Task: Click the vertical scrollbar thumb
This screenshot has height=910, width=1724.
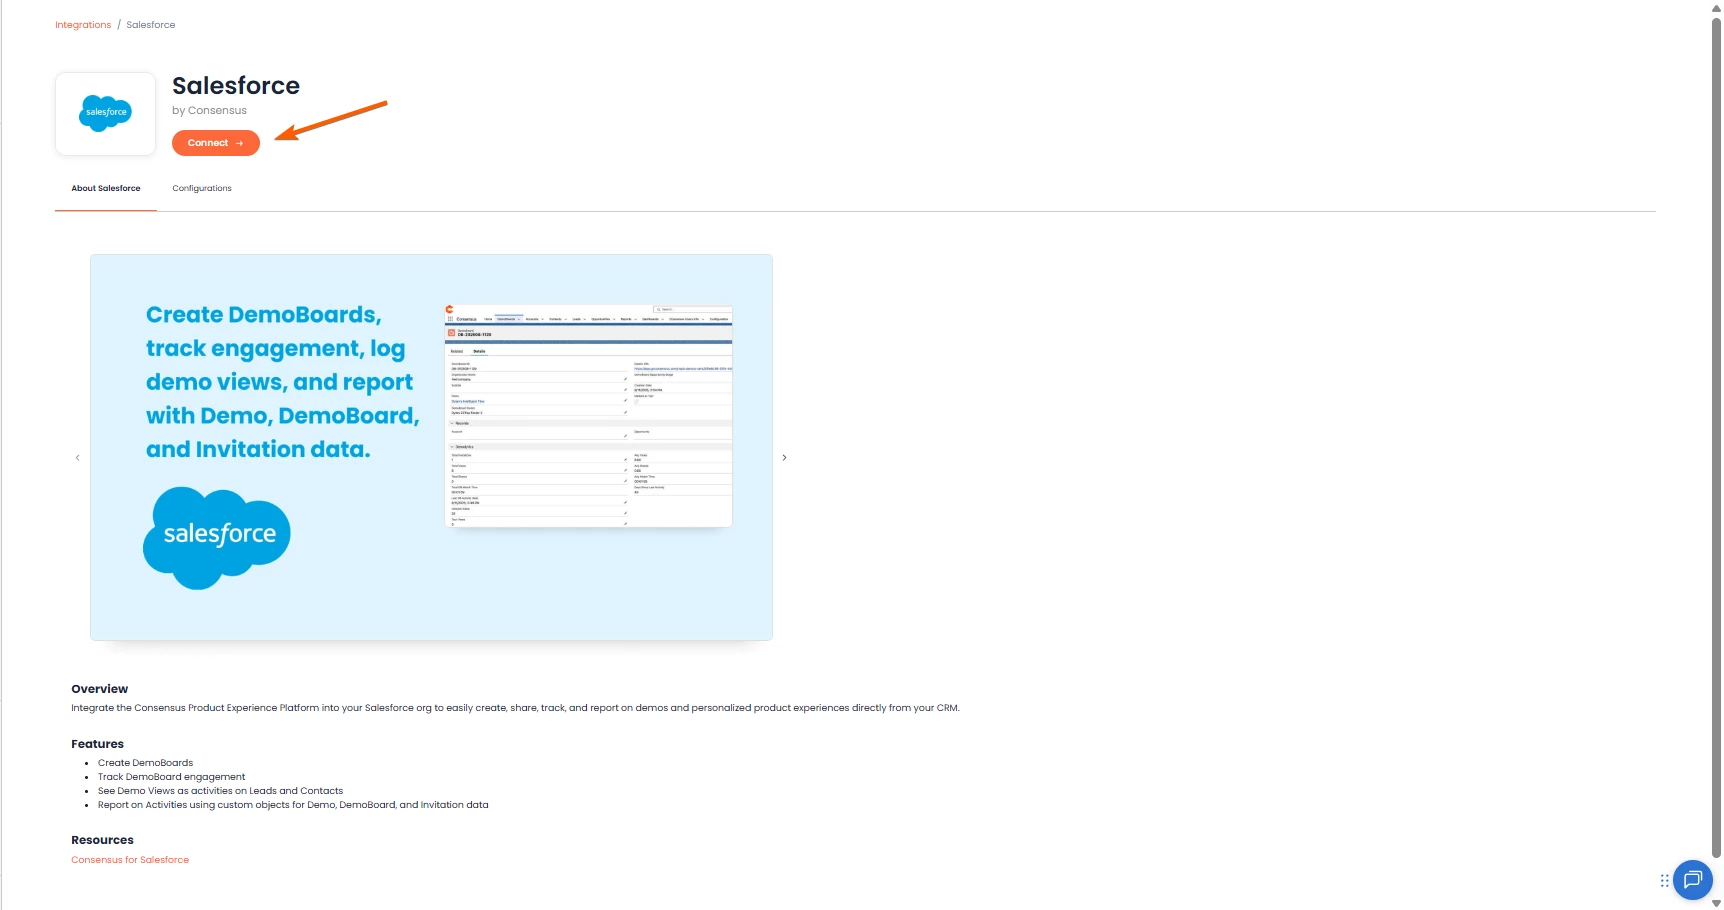Action: [1716, 437]
